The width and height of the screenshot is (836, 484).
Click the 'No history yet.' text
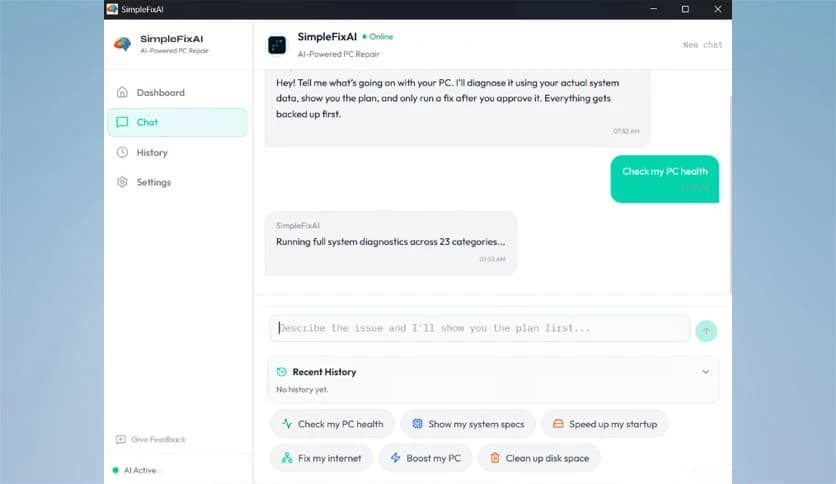(x=302, y=390)
